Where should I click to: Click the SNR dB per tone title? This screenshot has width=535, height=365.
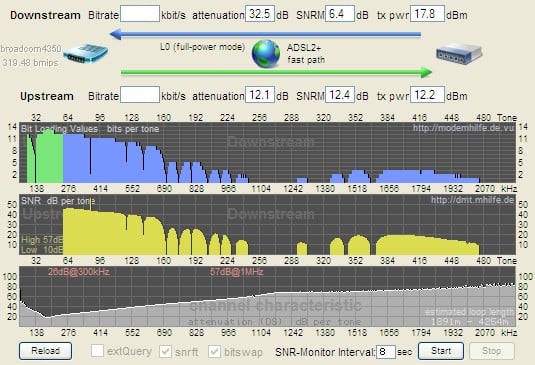pyautogui.click(x=58, y=201)
